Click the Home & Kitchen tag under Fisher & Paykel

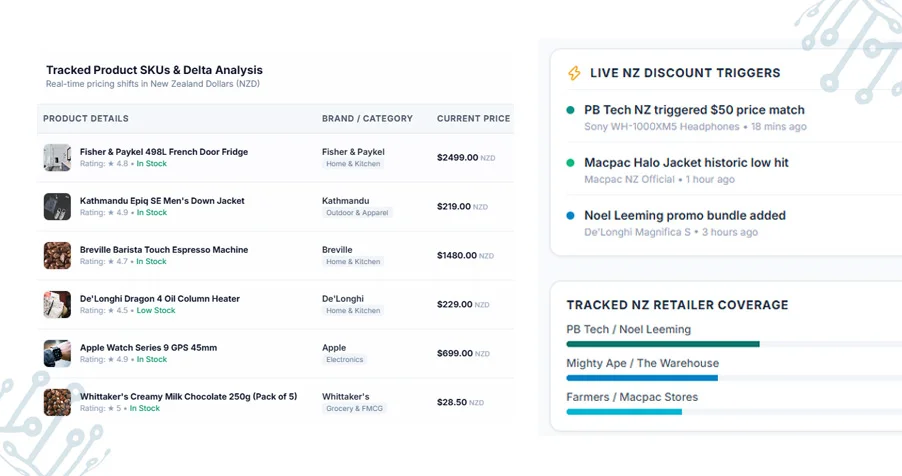(x=353, y=164)
